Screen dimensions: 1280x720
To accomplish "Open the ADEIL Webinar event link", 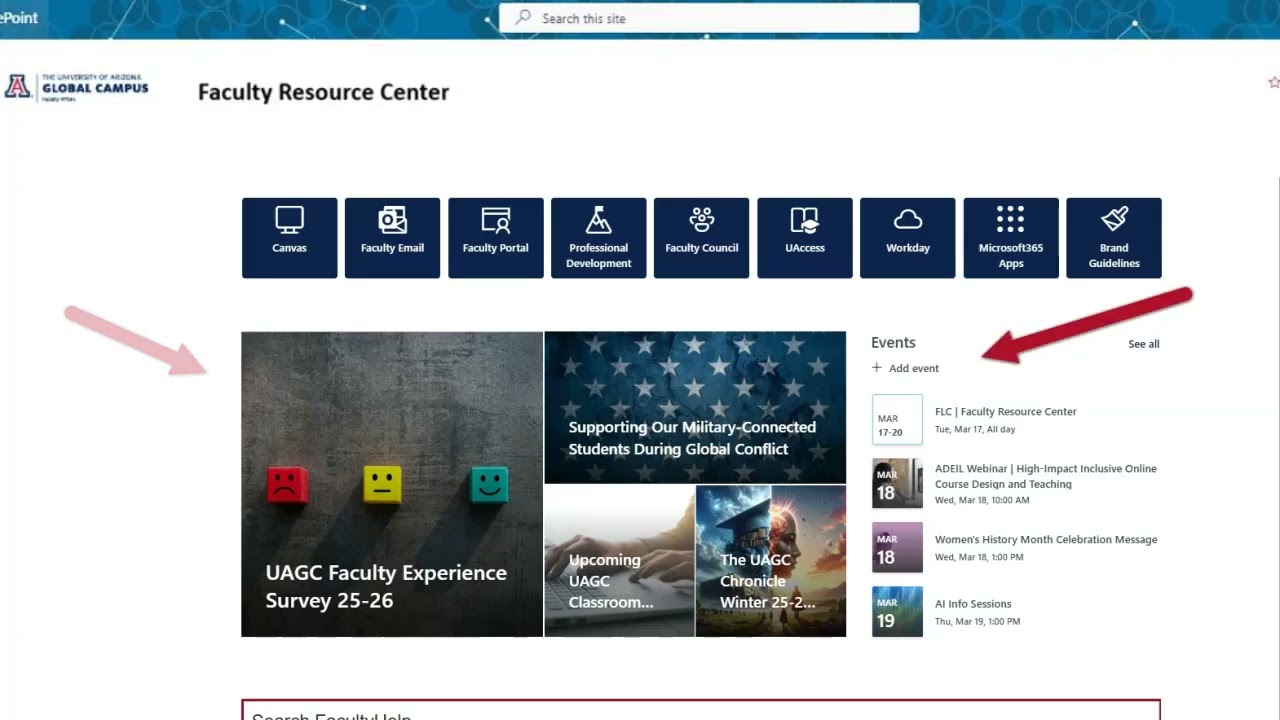I will click(1046, 476).
